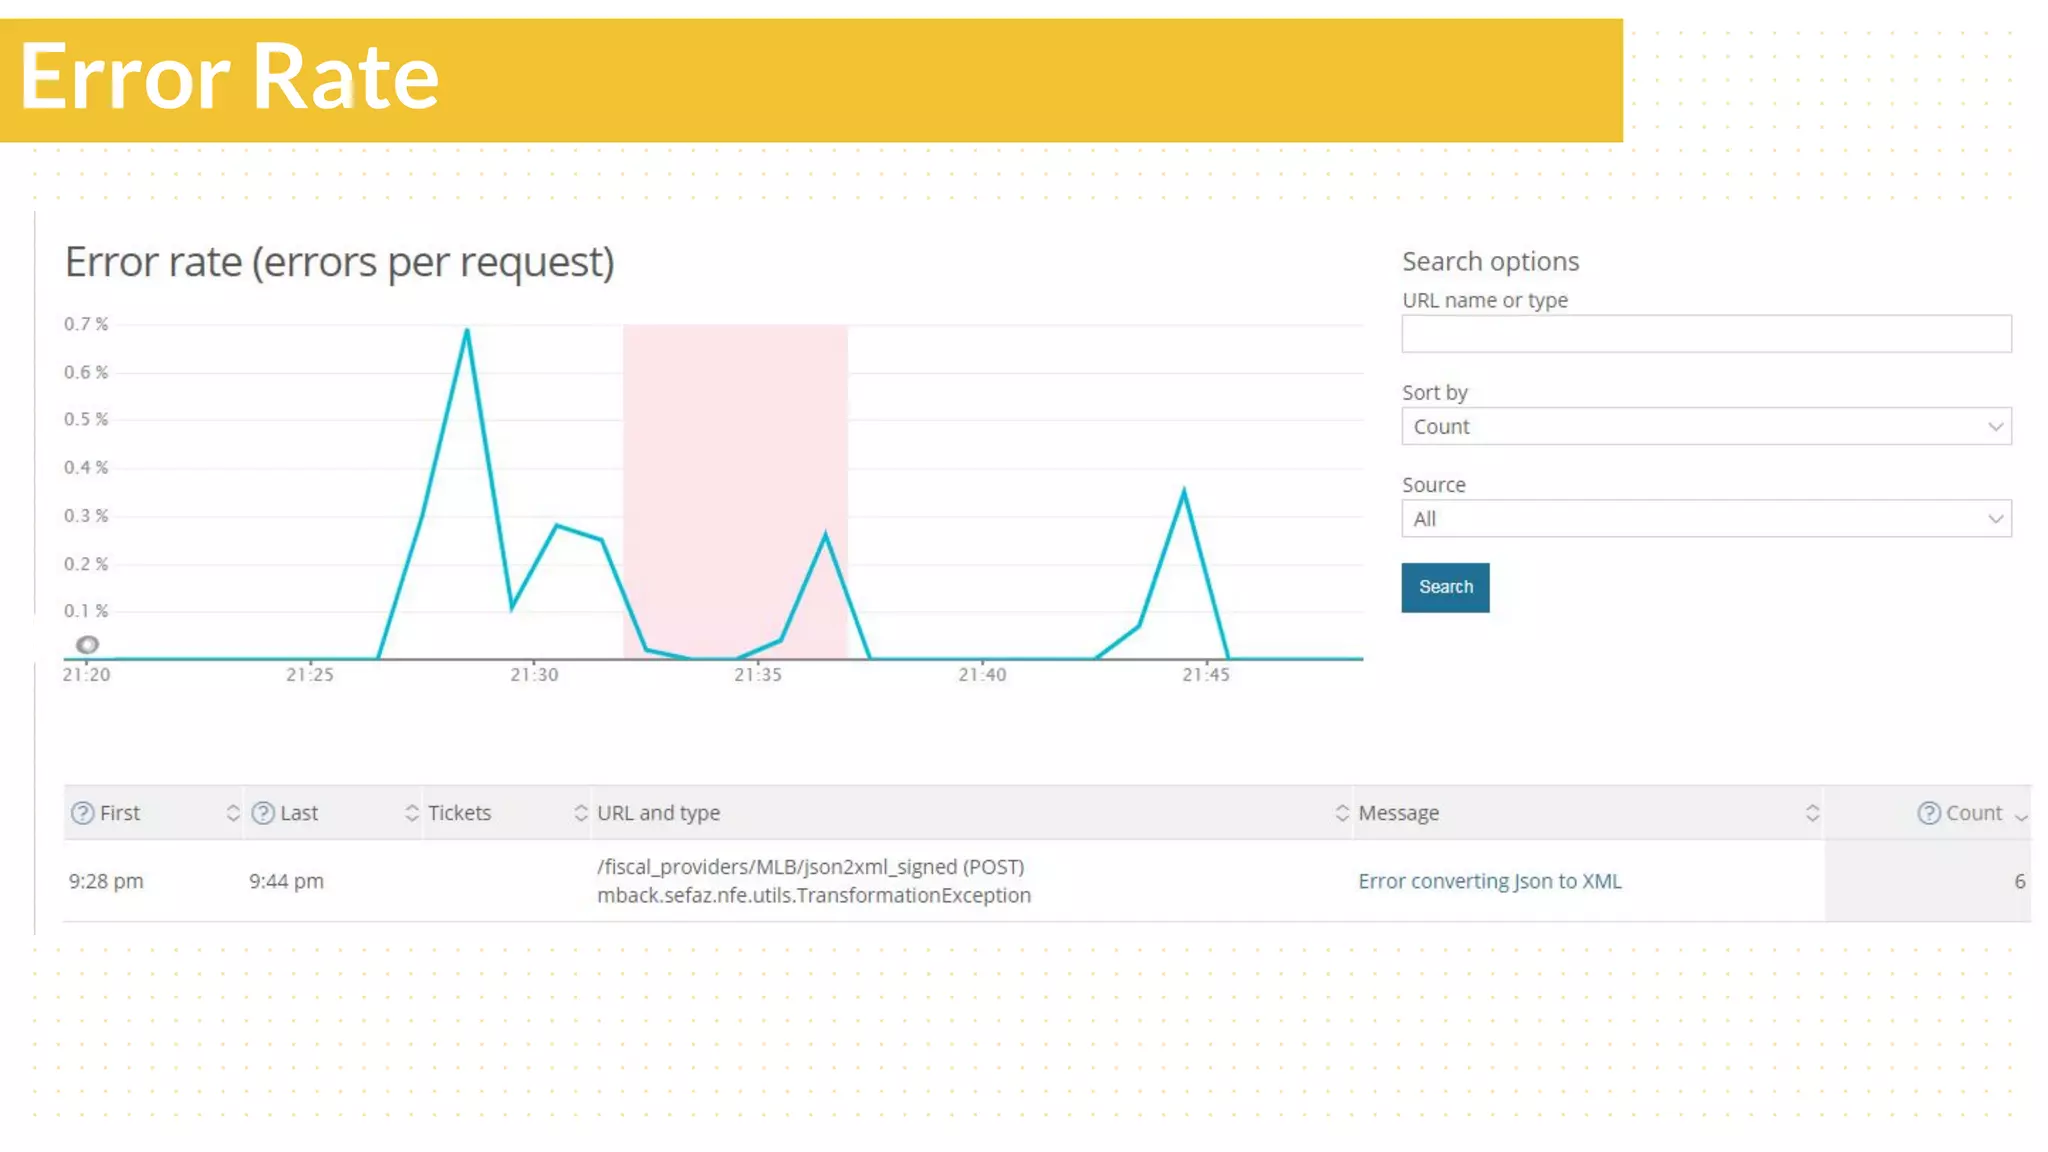Click the /fiscal_providers/MLB/json2xml_signed (POST) text

(811, 867)
